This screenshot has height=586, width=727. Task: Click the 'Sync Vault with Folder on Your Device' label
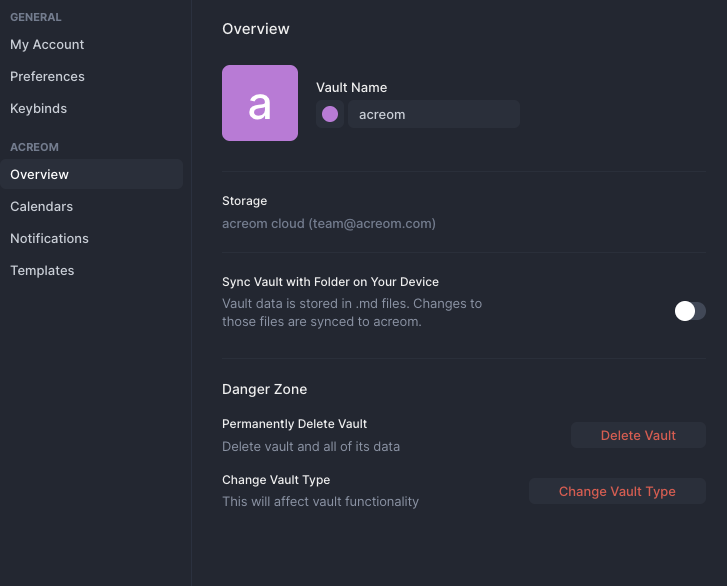coord(330,282)
